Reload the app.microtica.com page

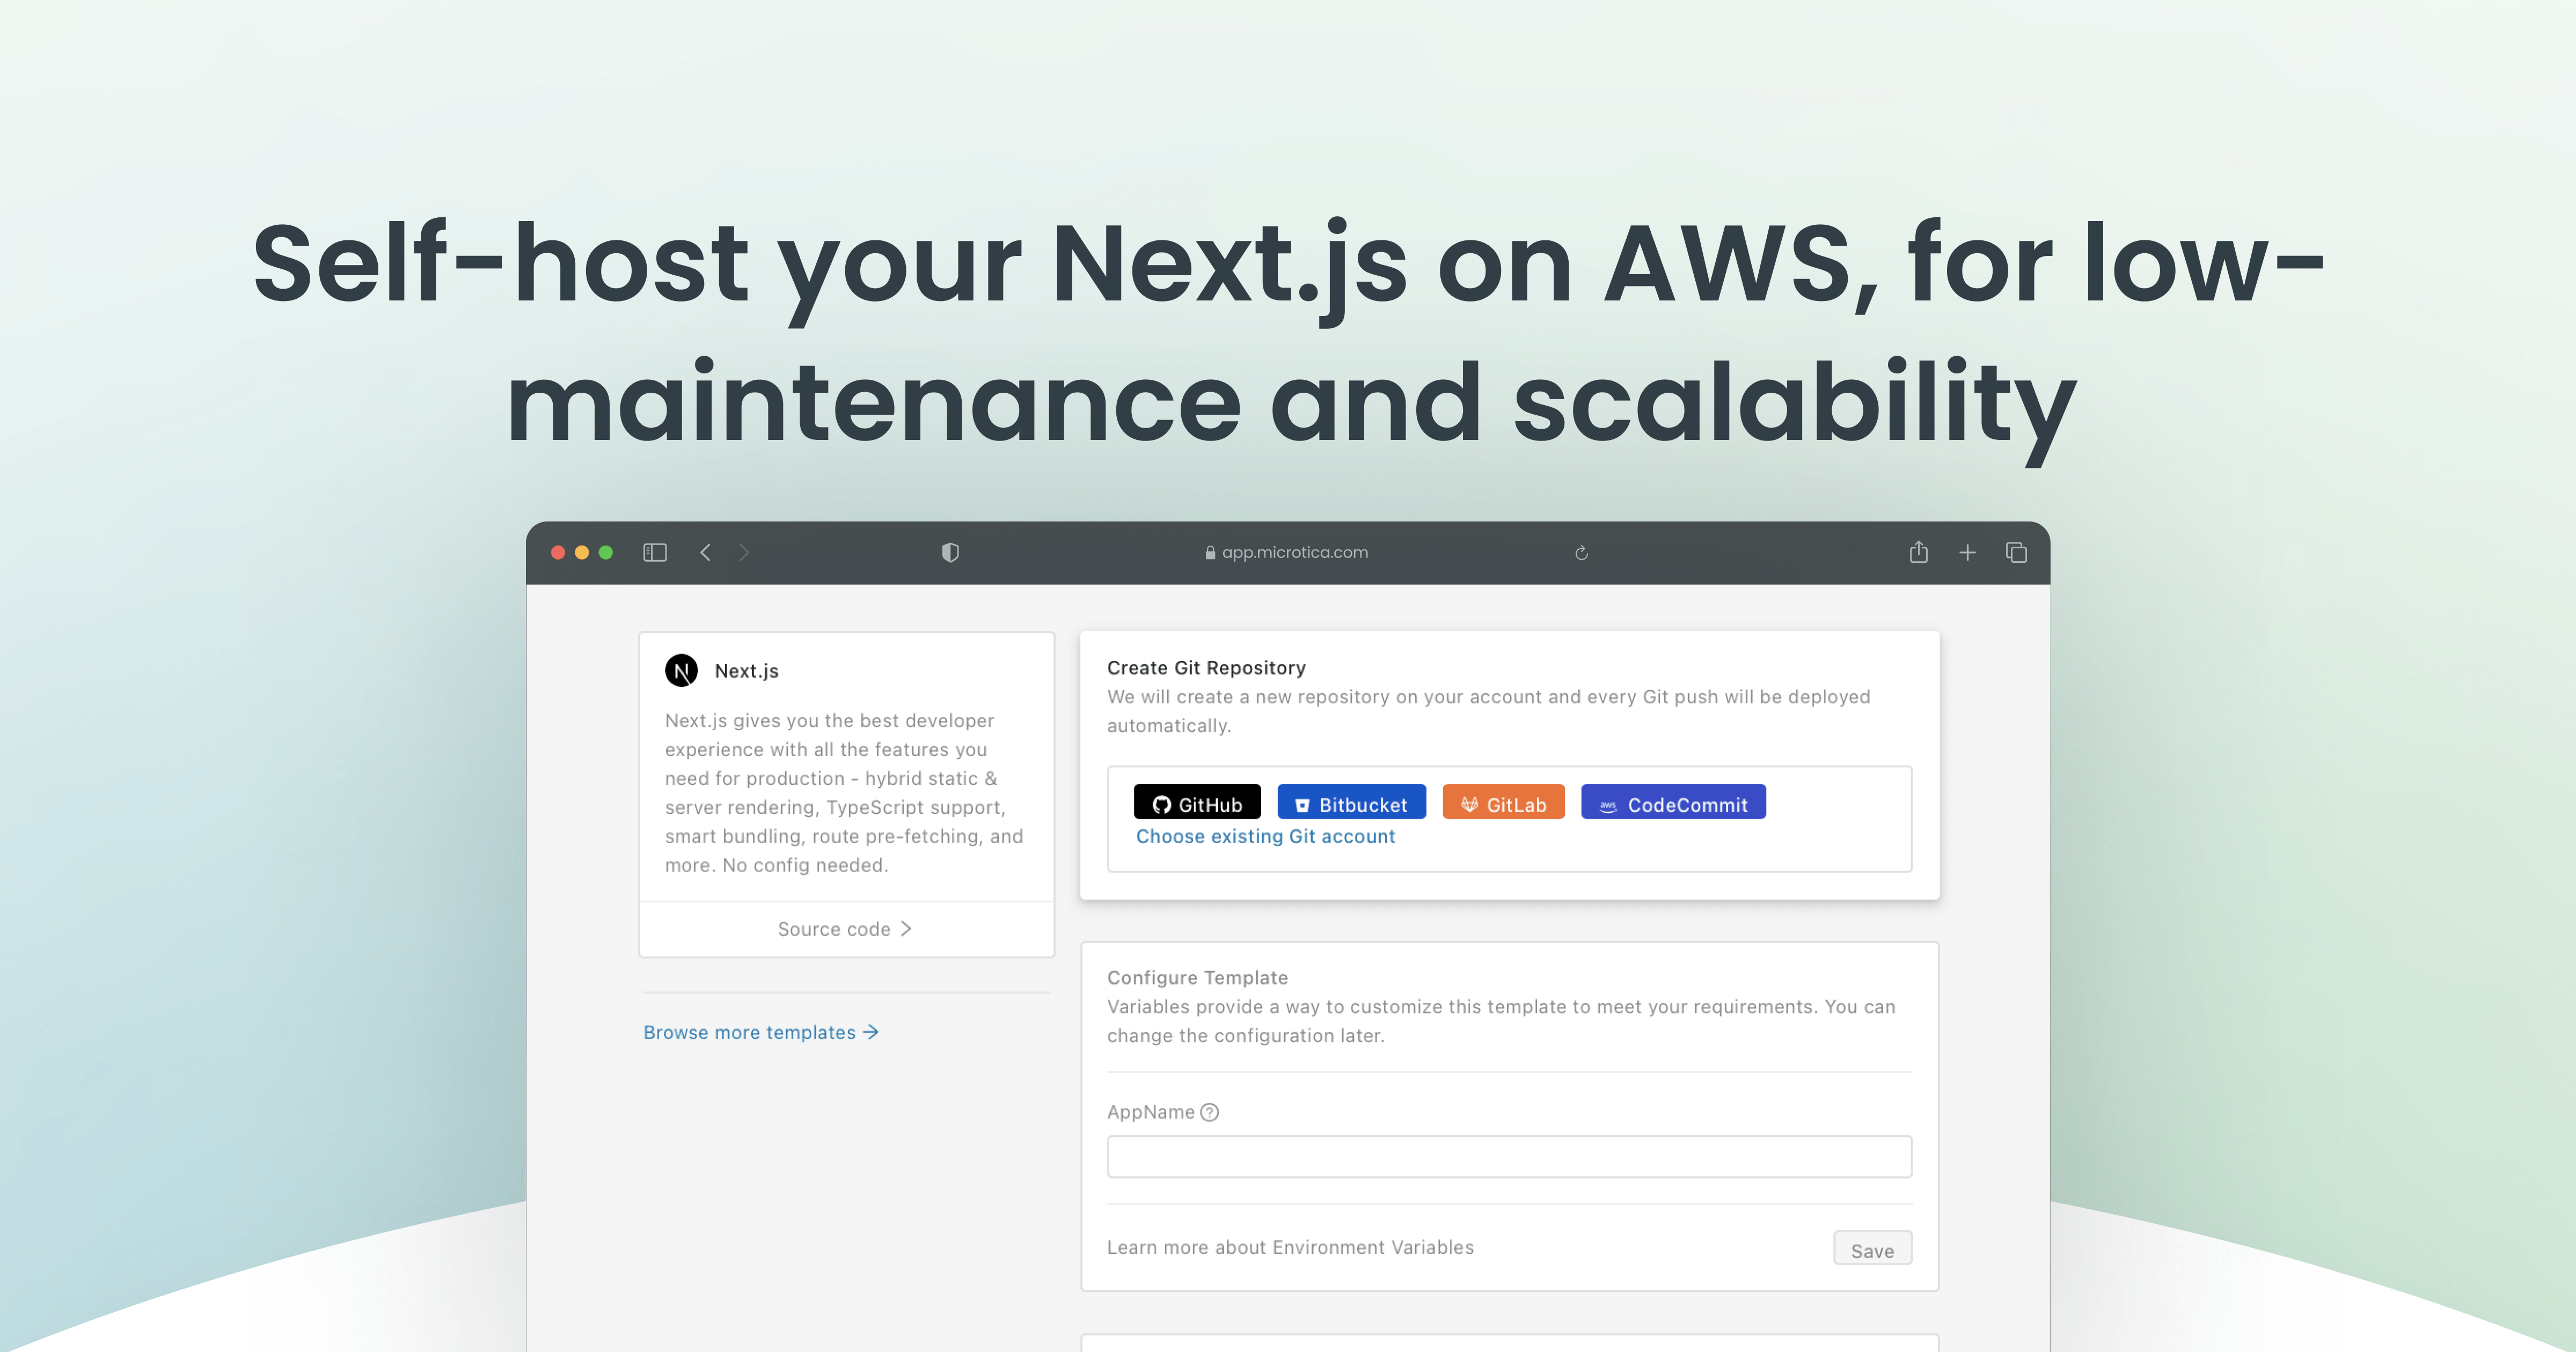(1581, 551)
